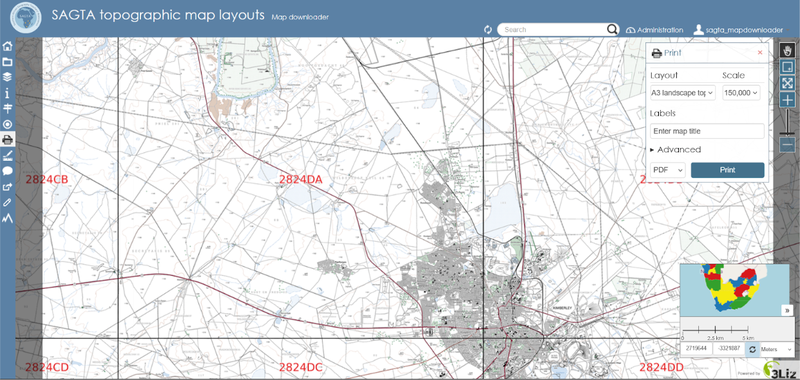
Task: Click map sheet label 2824DD
Action: (x=661, y=367)
